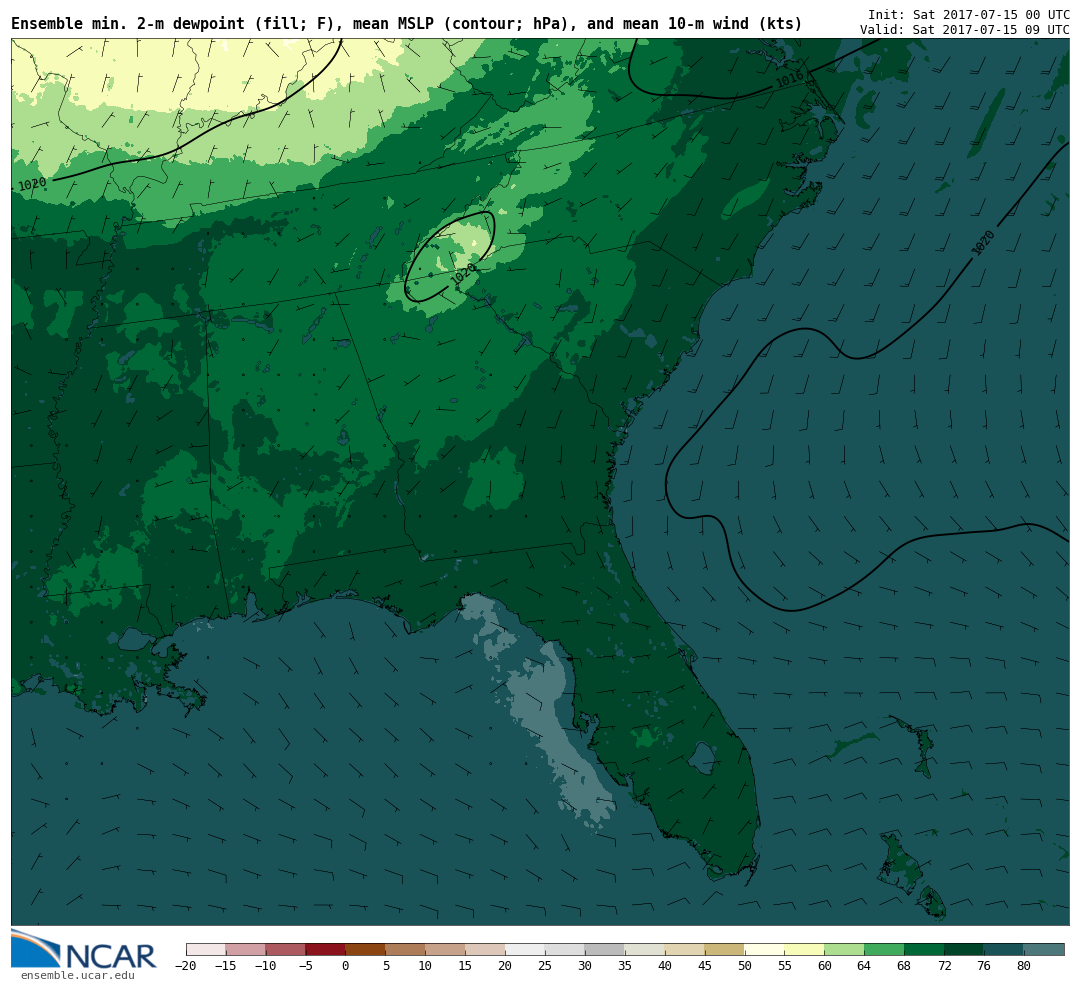The image size is (1080, 988).
Task: Click the 1016 contour label
Action: [789, 80]
